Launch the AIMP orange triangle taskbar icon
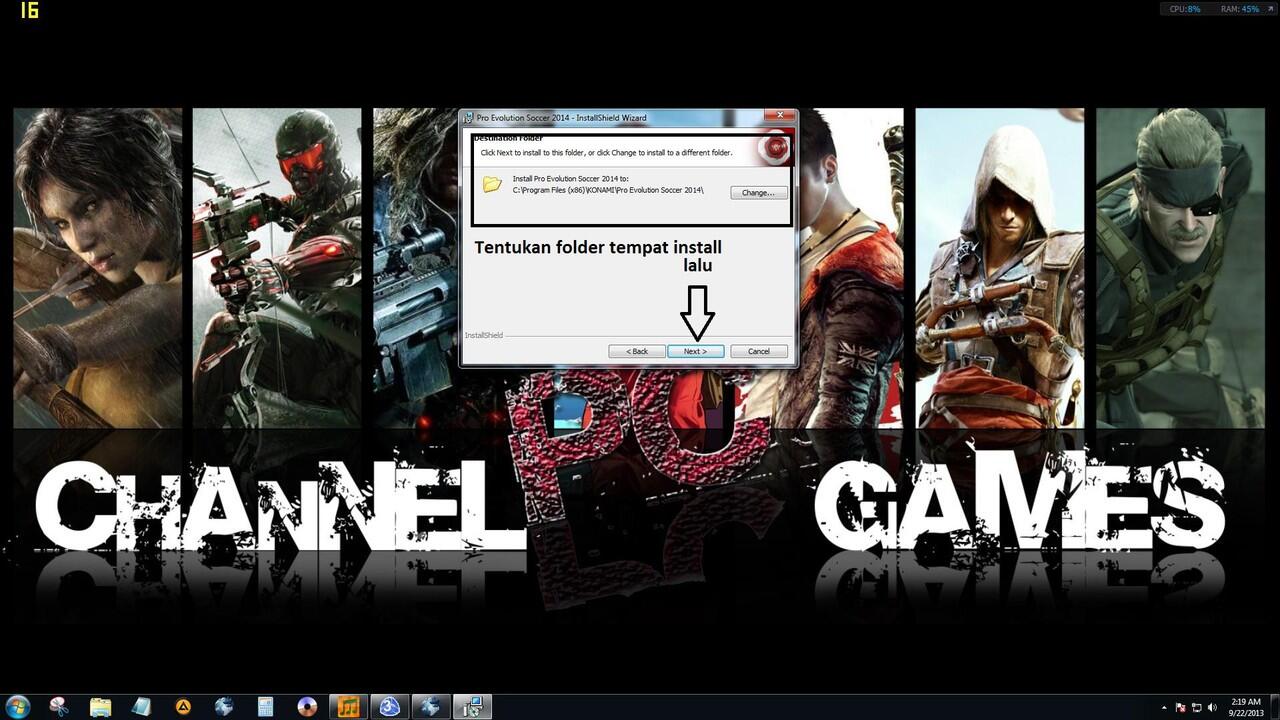 point(183,706)
